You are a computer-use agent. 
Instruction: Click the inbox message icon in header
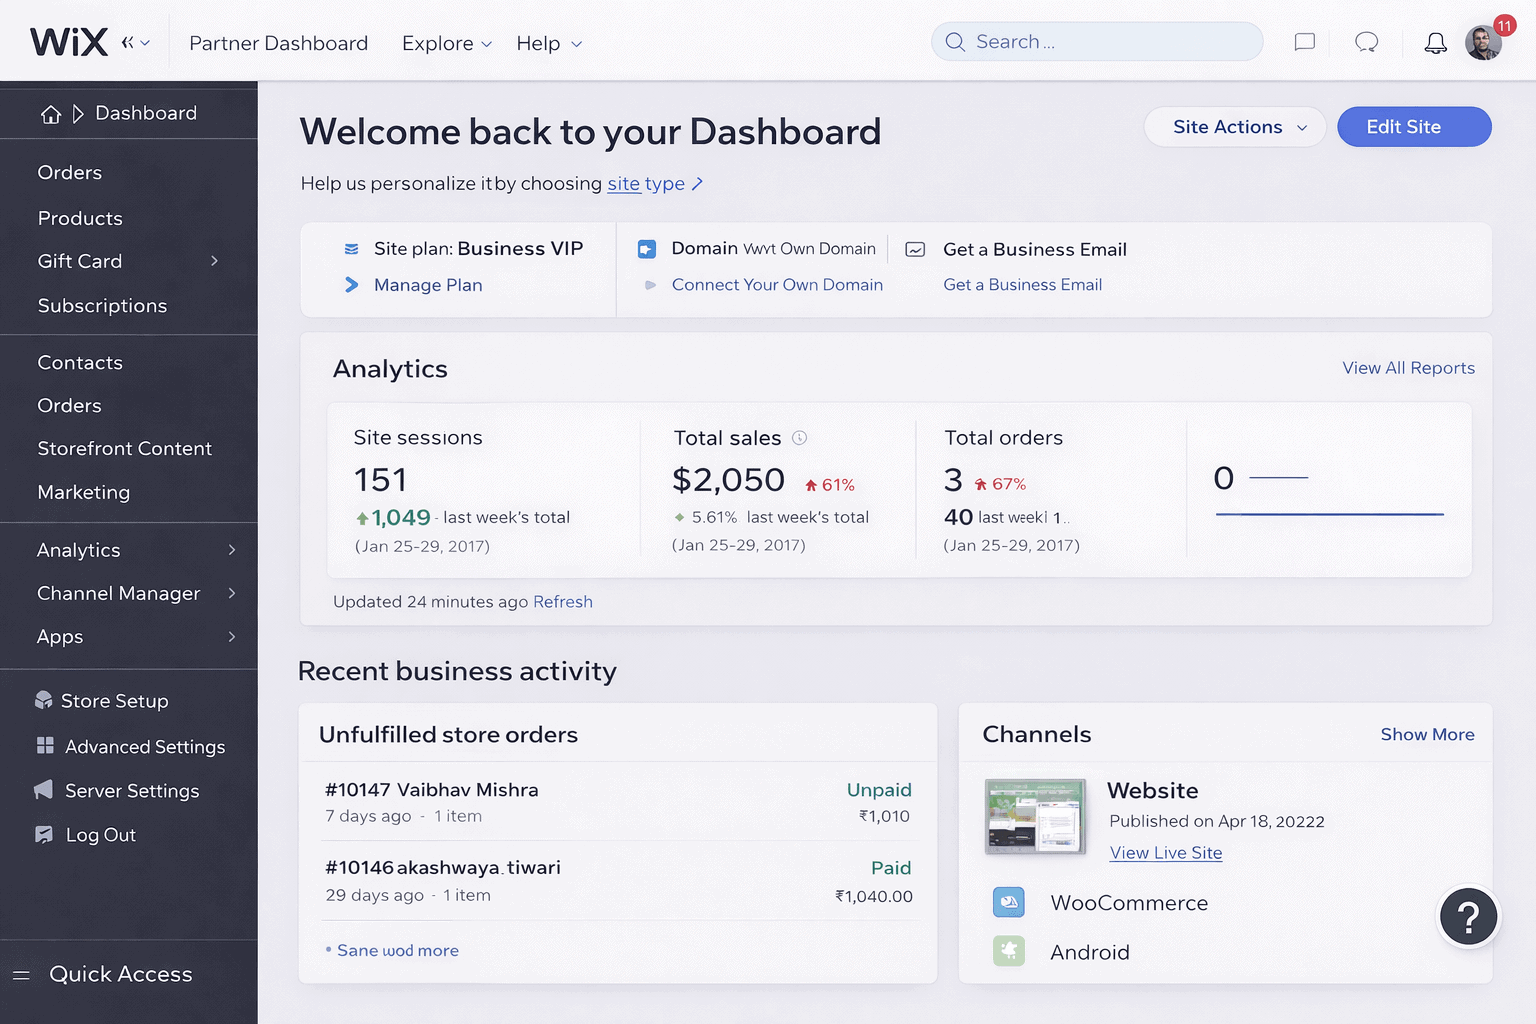[x=1304, y=42]
